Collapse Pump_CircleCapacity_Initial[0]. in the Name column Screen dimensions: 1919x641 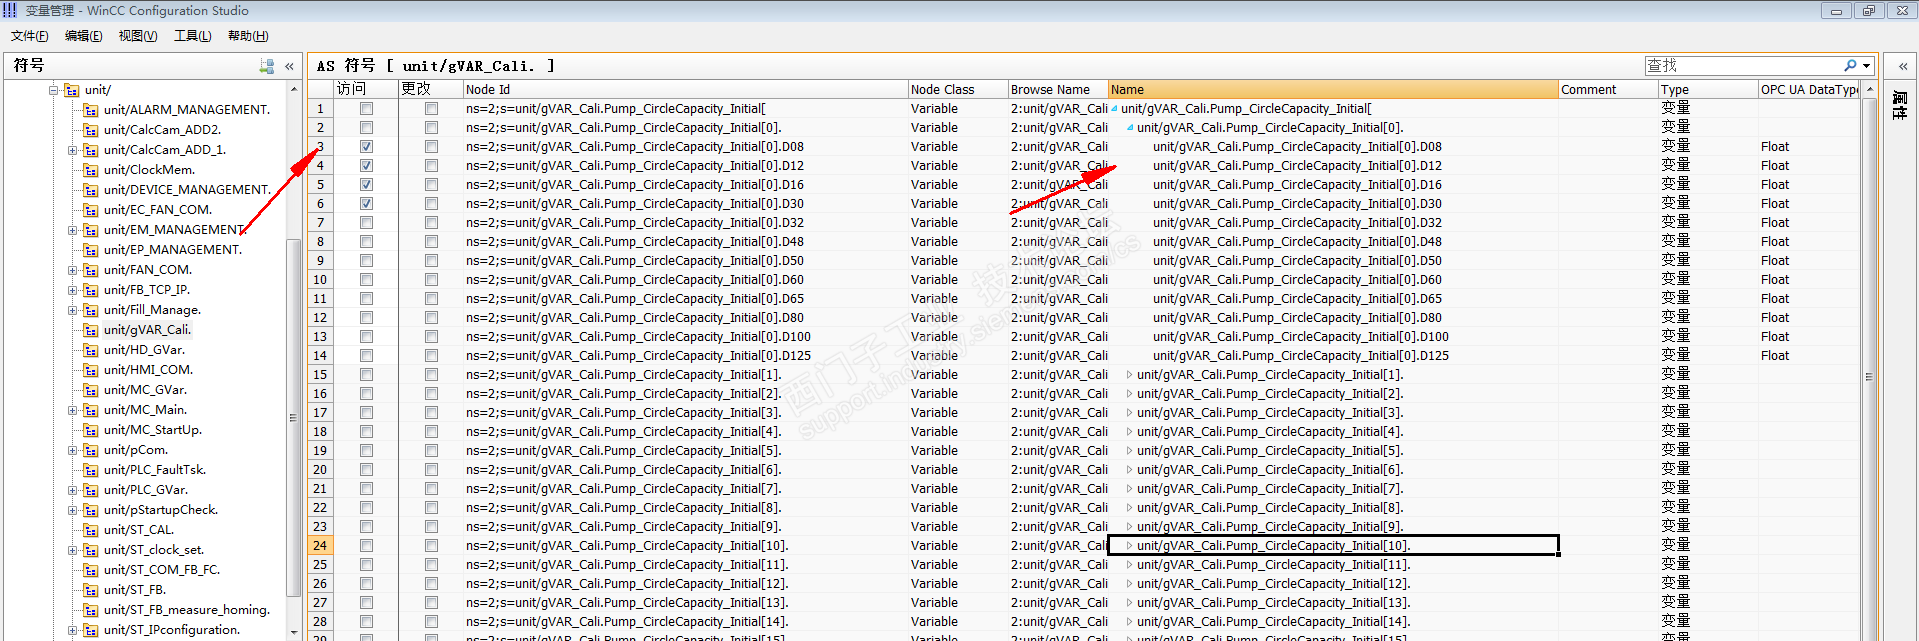1130,128
